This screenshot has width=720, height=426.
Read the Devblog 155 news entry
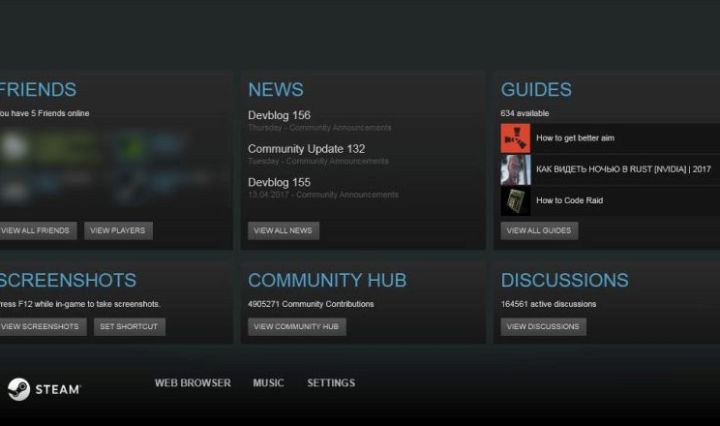click(x=279, y=183)
